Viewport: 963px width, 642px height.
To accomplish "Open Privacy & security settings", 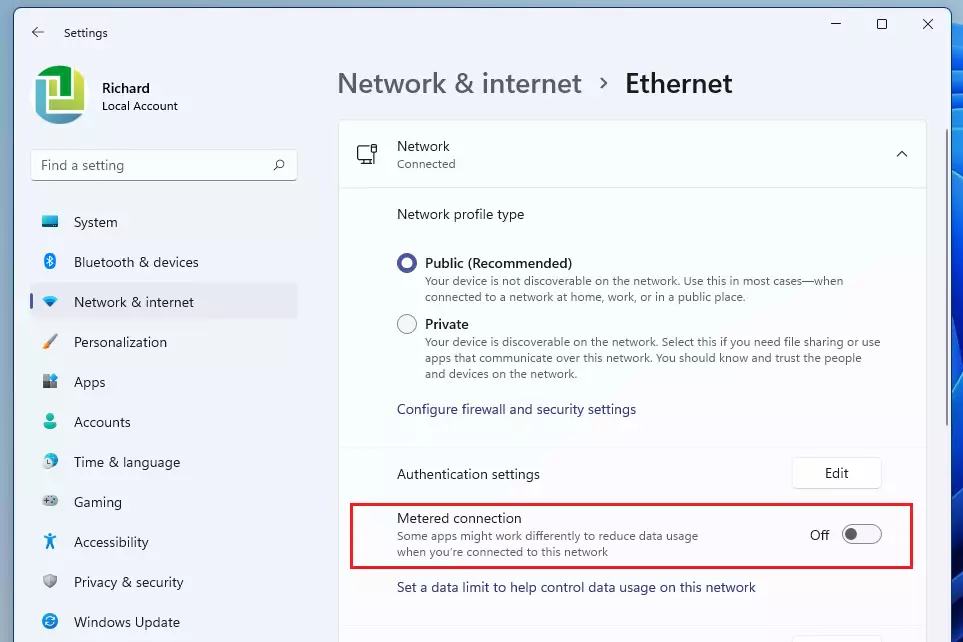I will [129, 582].
